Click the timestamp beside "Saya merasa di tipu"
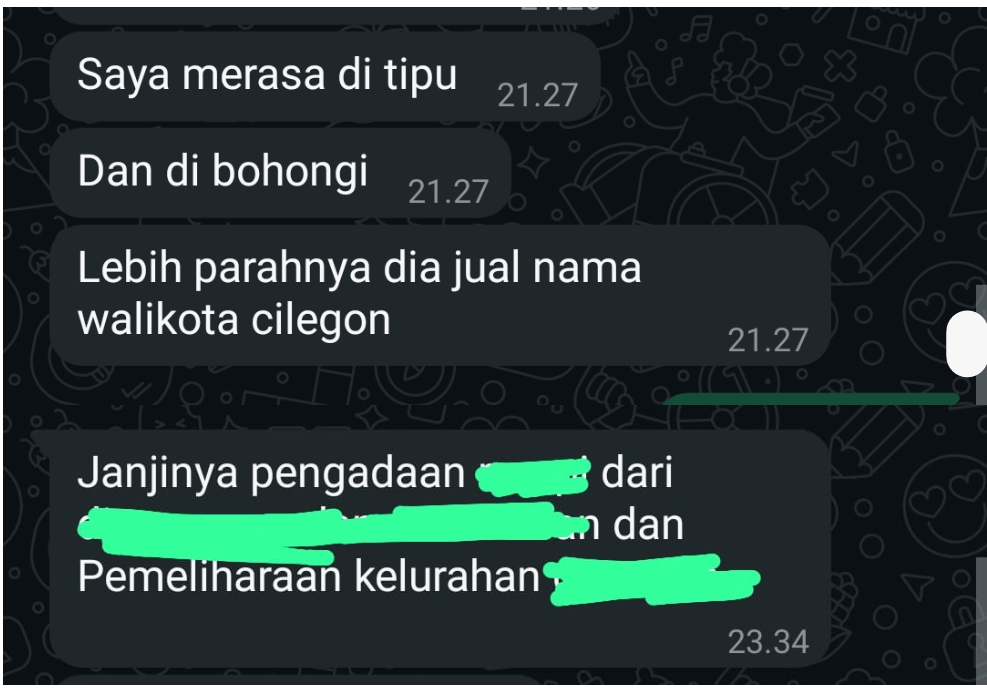987x694 pixels. point(538,95)
